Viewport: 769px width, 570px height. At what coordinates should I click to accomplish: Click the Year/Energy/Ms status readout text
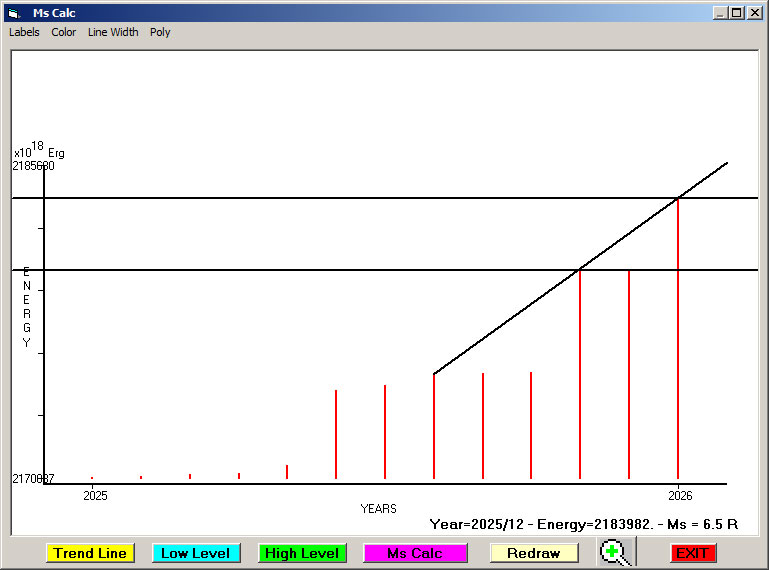[583, 524]
